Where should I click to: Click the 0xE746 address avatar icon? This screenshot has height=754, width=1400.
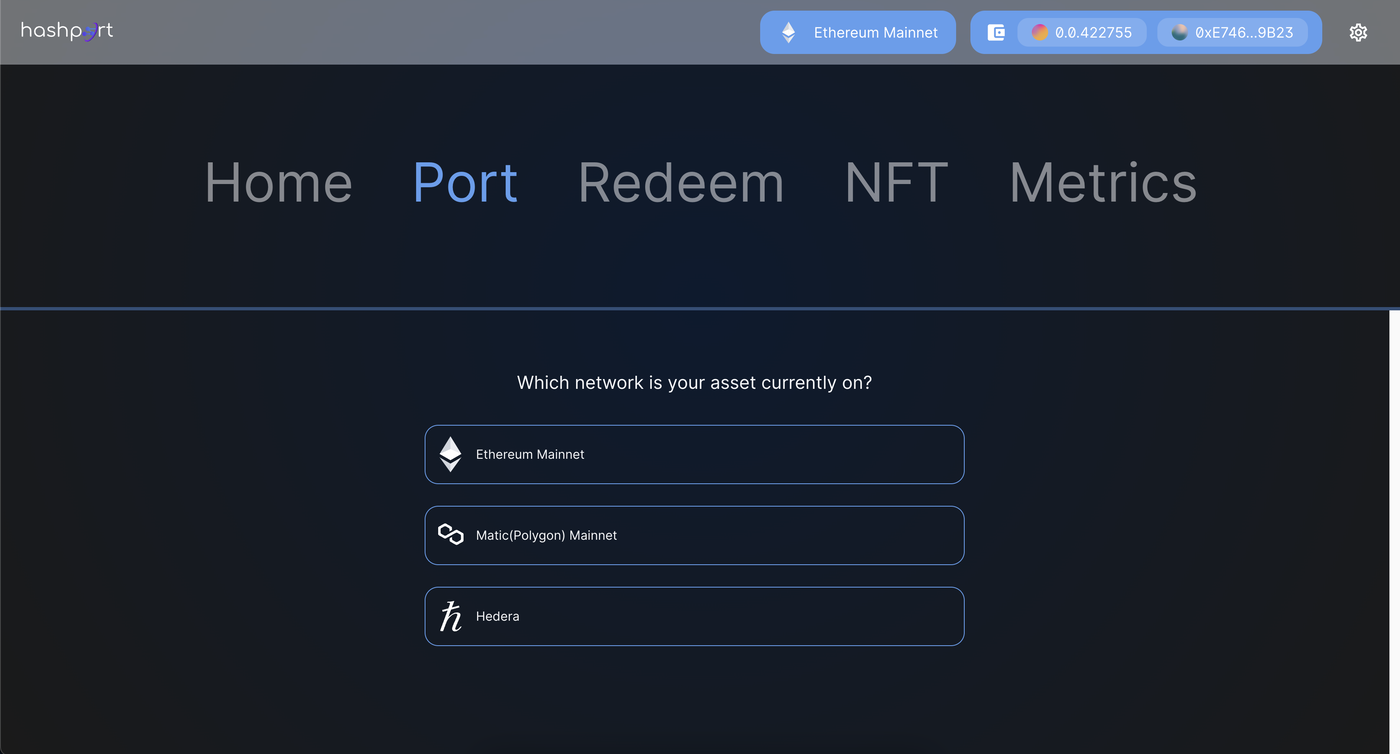coord(1180,33)
